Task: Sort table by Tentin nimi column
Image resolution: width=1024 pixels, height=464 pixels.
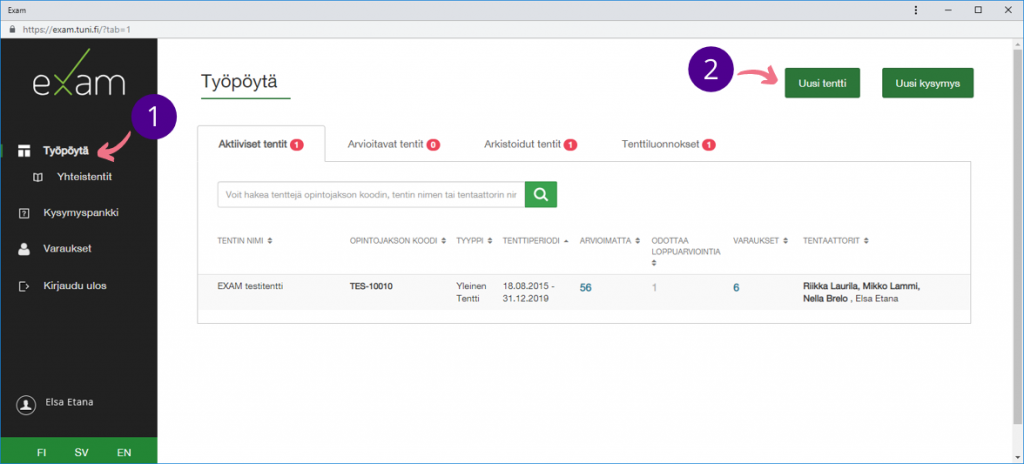Action: pos(245,241)
